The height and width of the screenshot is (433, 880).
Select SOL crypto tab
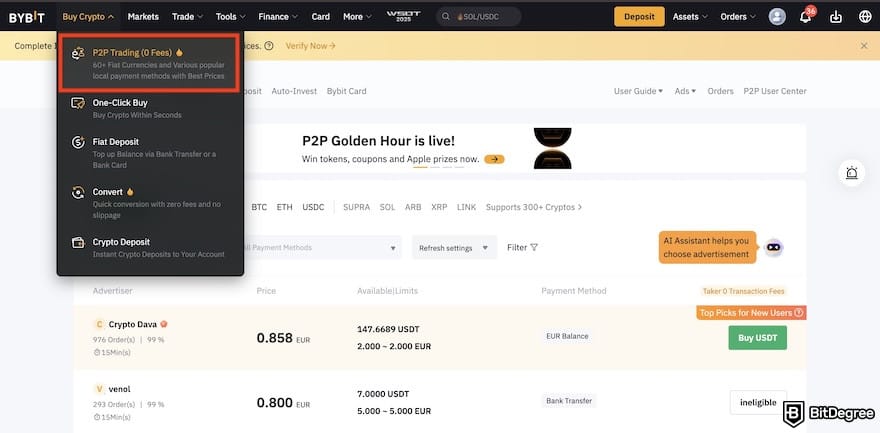coord(387,207)
